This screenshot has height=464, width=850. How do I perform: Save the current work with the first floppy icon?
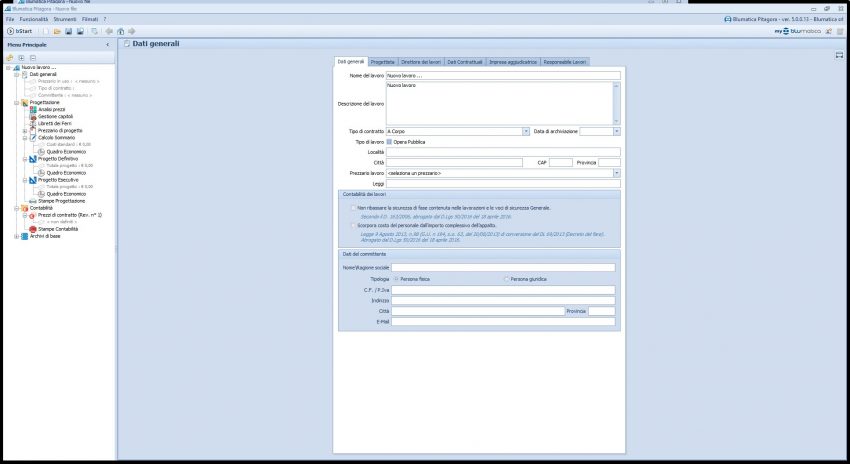(x=68, y=31)
